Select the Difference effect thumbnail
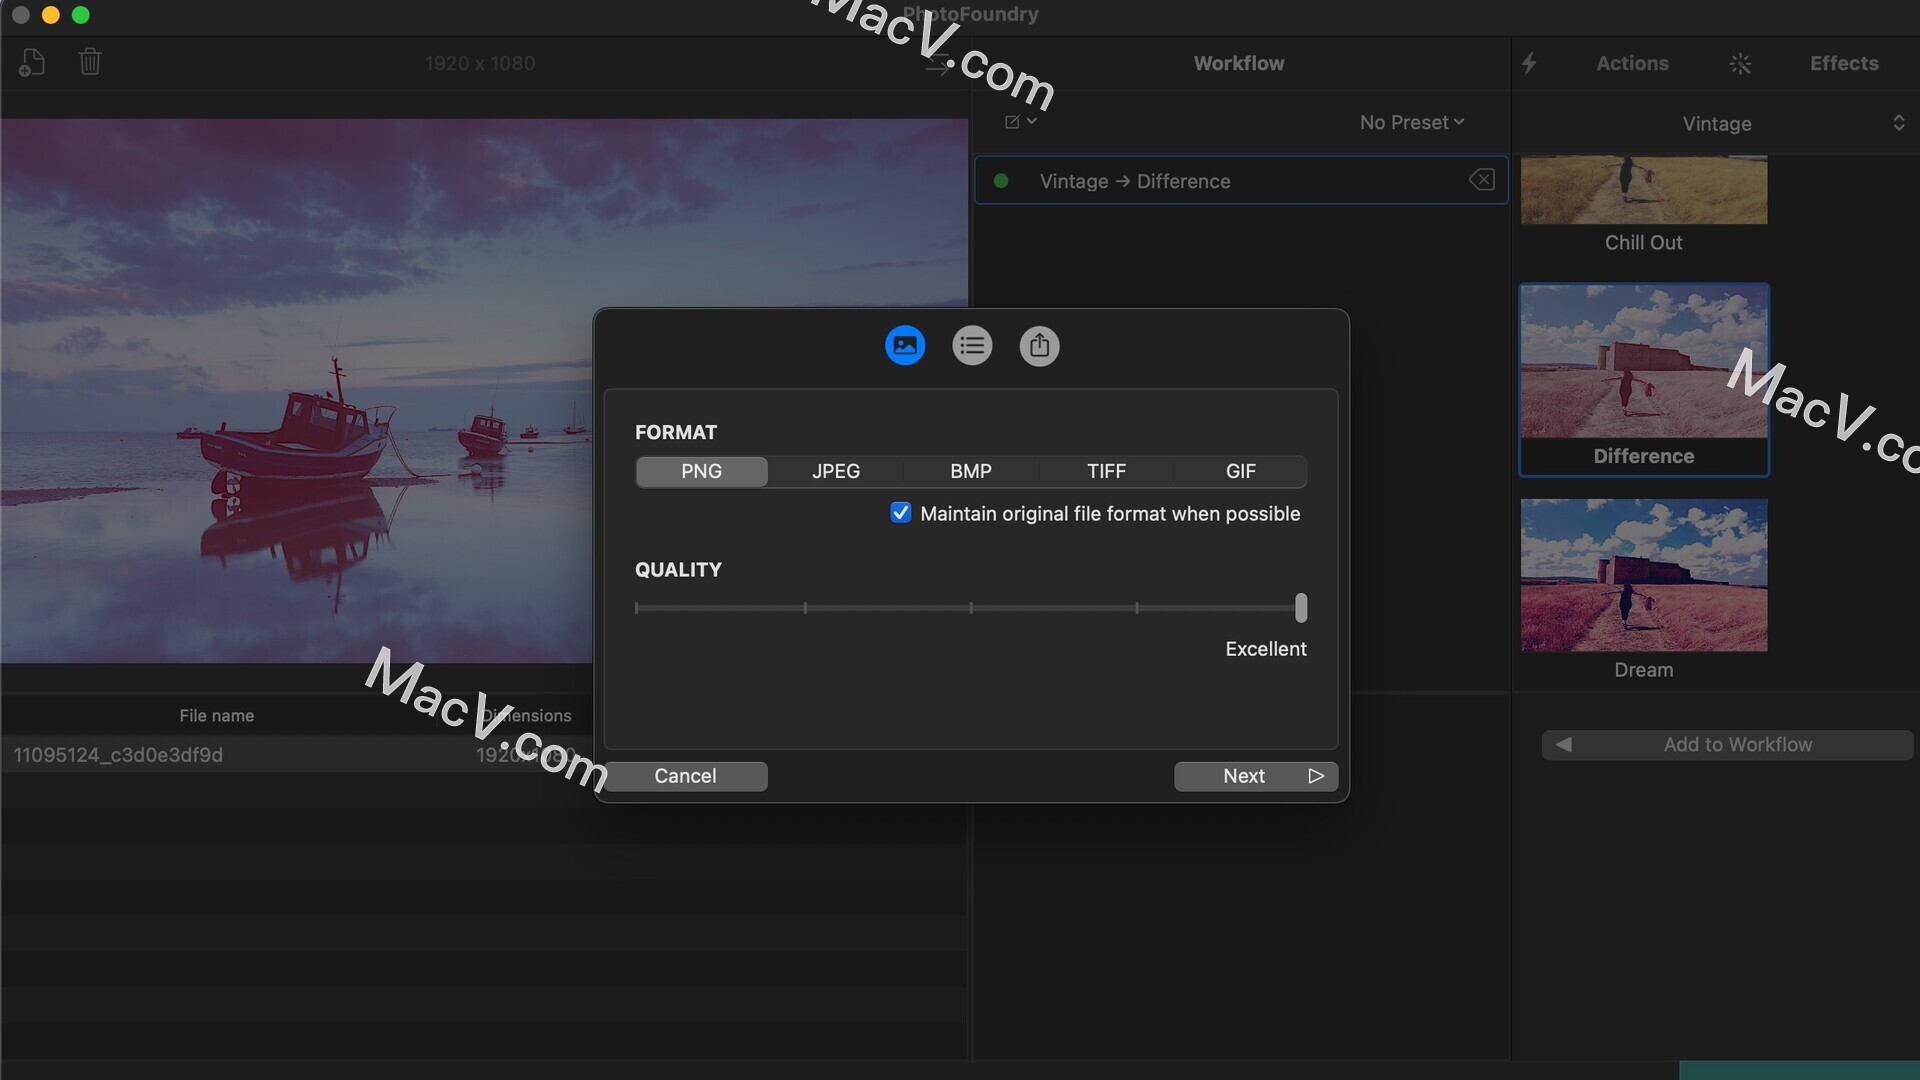The width and height of the screenshot is (1920, 1080). click(1644, 362)
